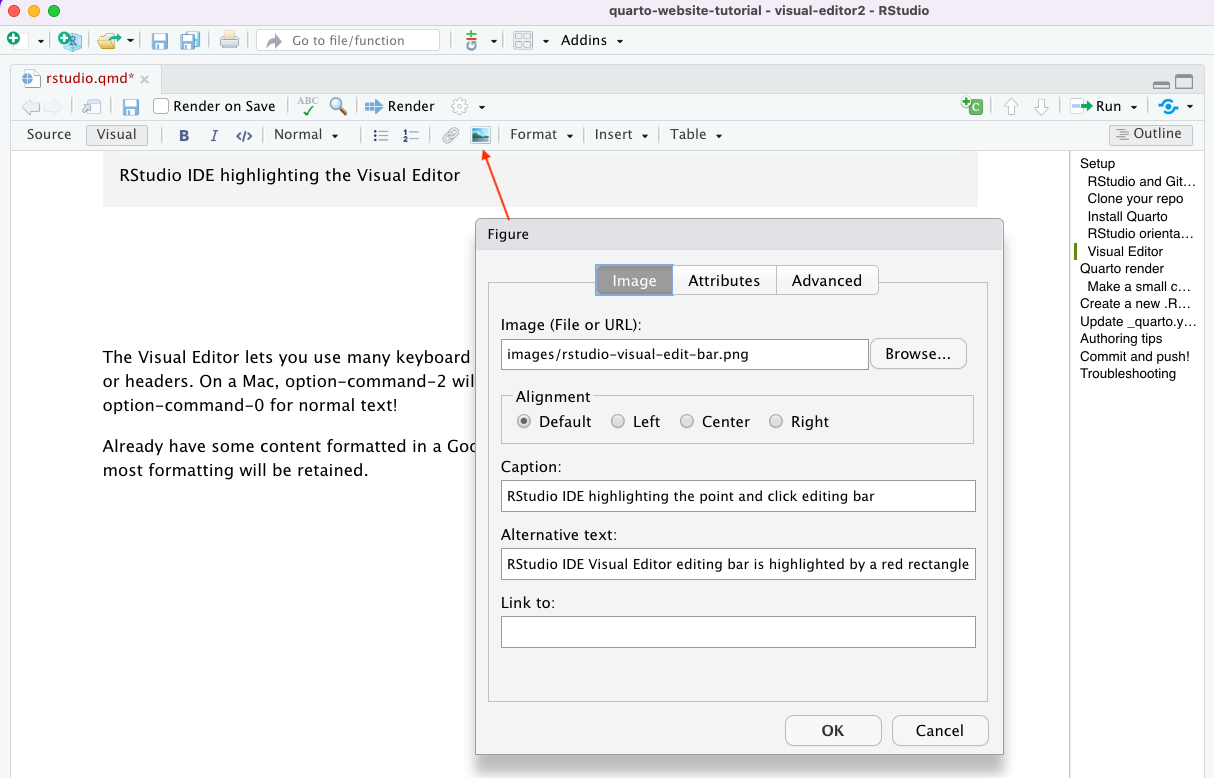Insert inline code using the code icon
The width and height of the screenshot is (1214, 778).
coord(244,134)
